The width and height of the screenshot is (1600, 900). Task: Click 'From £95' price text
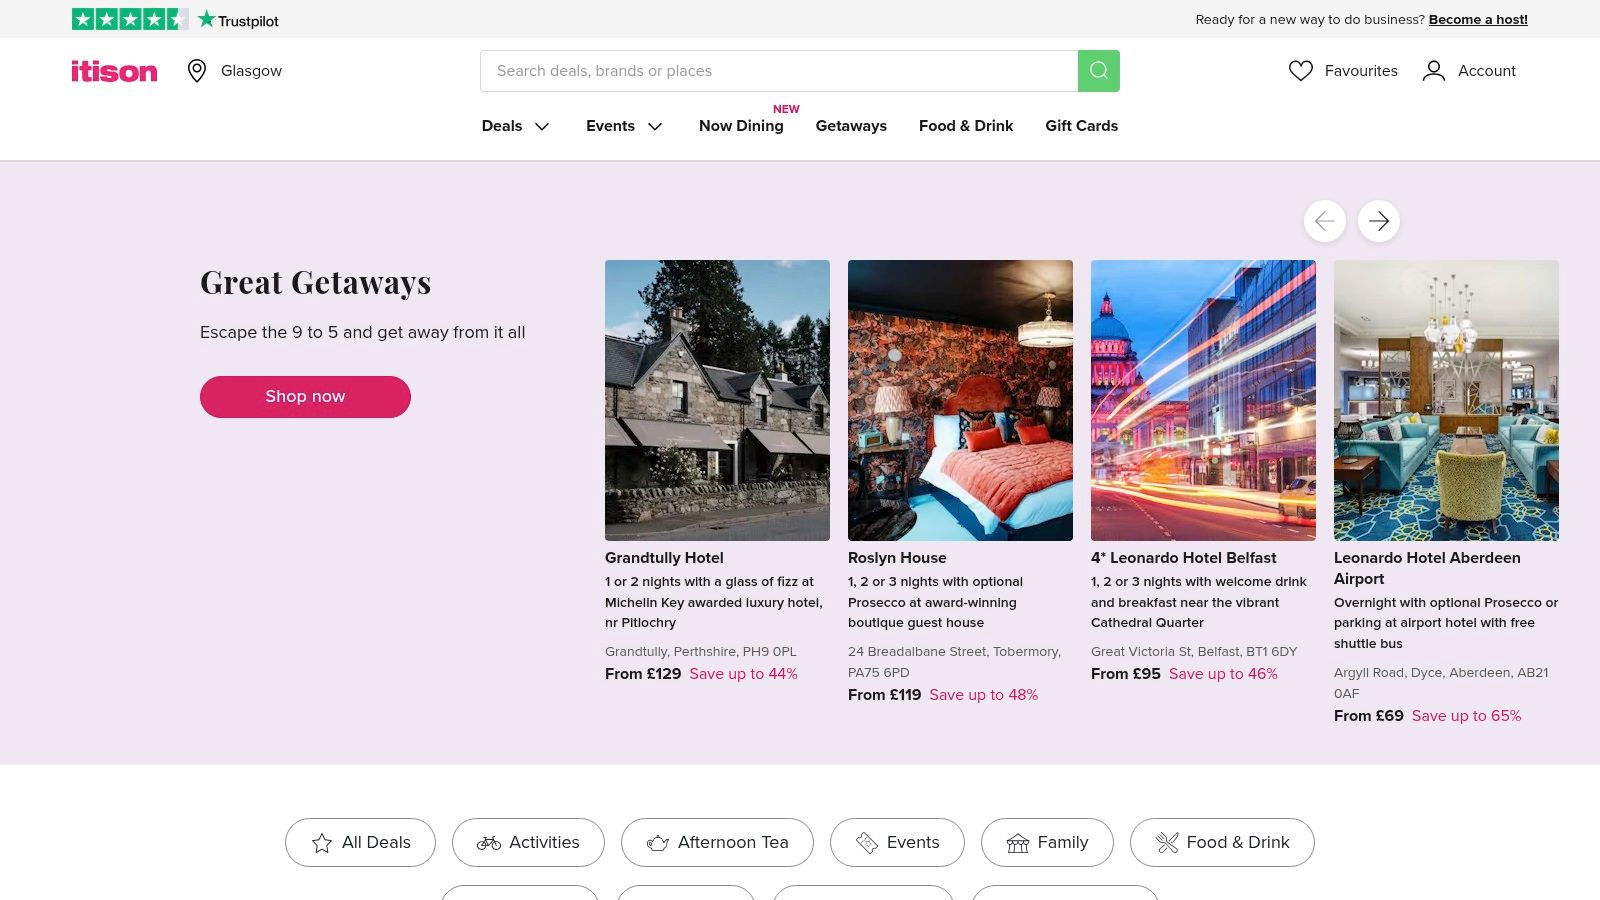tap(1126, 674)
